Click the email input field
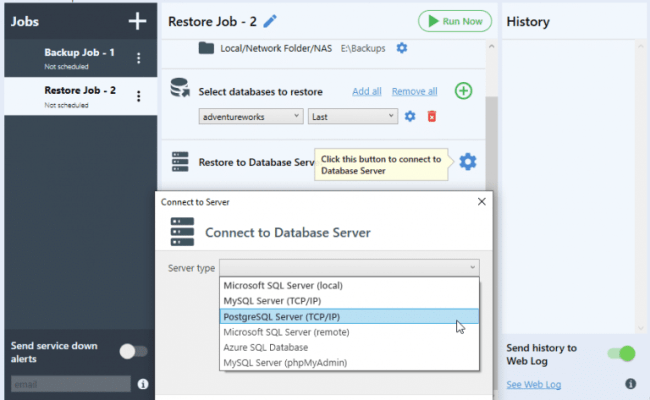Image resolution: width=650 pixels, height=400 pixels. (x=70, y=384)
